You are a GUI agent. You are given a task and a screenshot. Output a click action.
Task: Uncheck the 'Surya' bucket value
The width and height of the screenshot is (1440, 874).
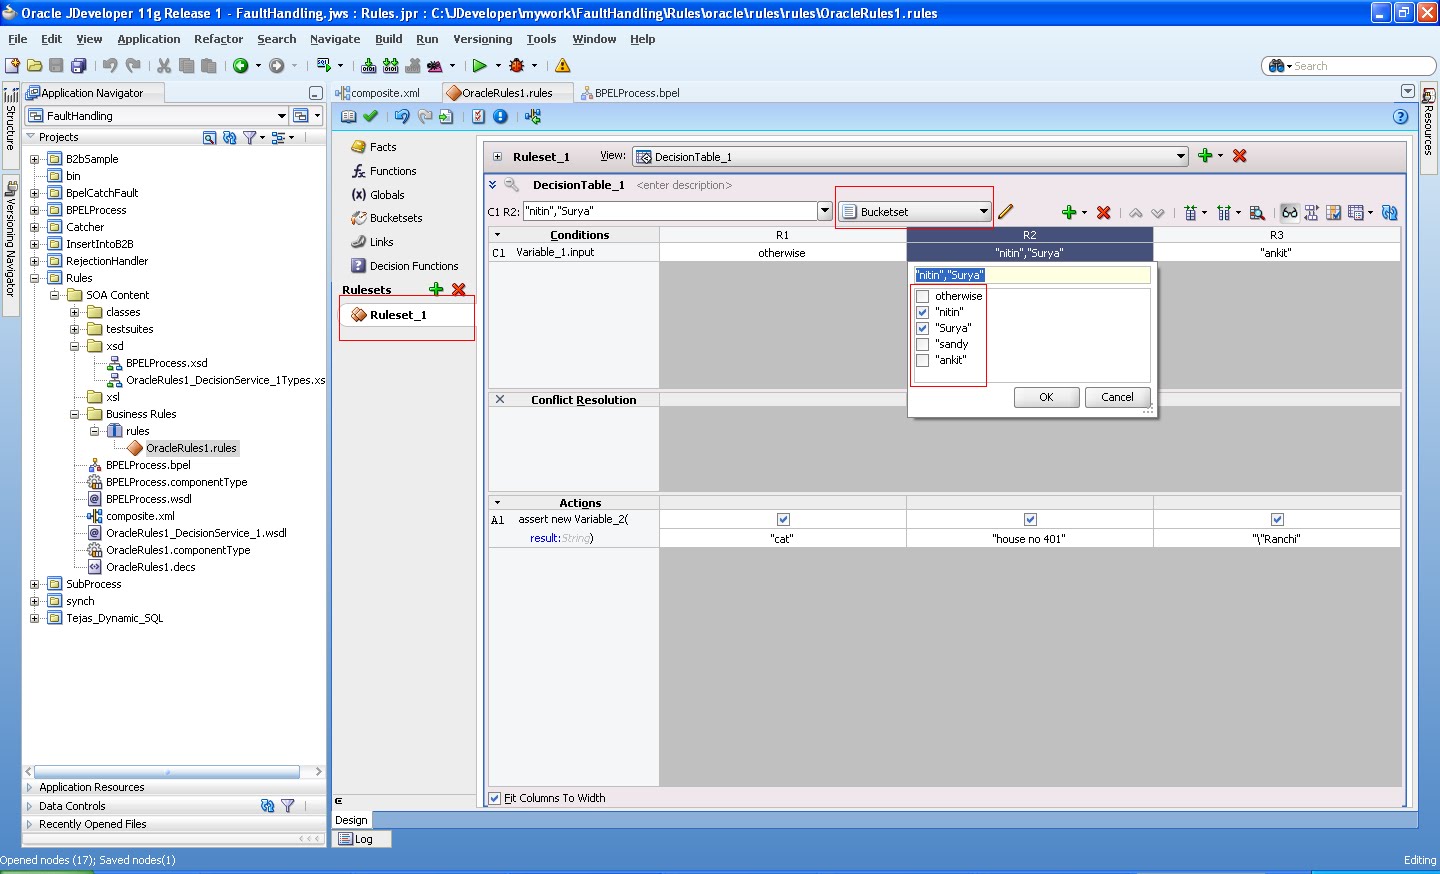pos(922,328)
